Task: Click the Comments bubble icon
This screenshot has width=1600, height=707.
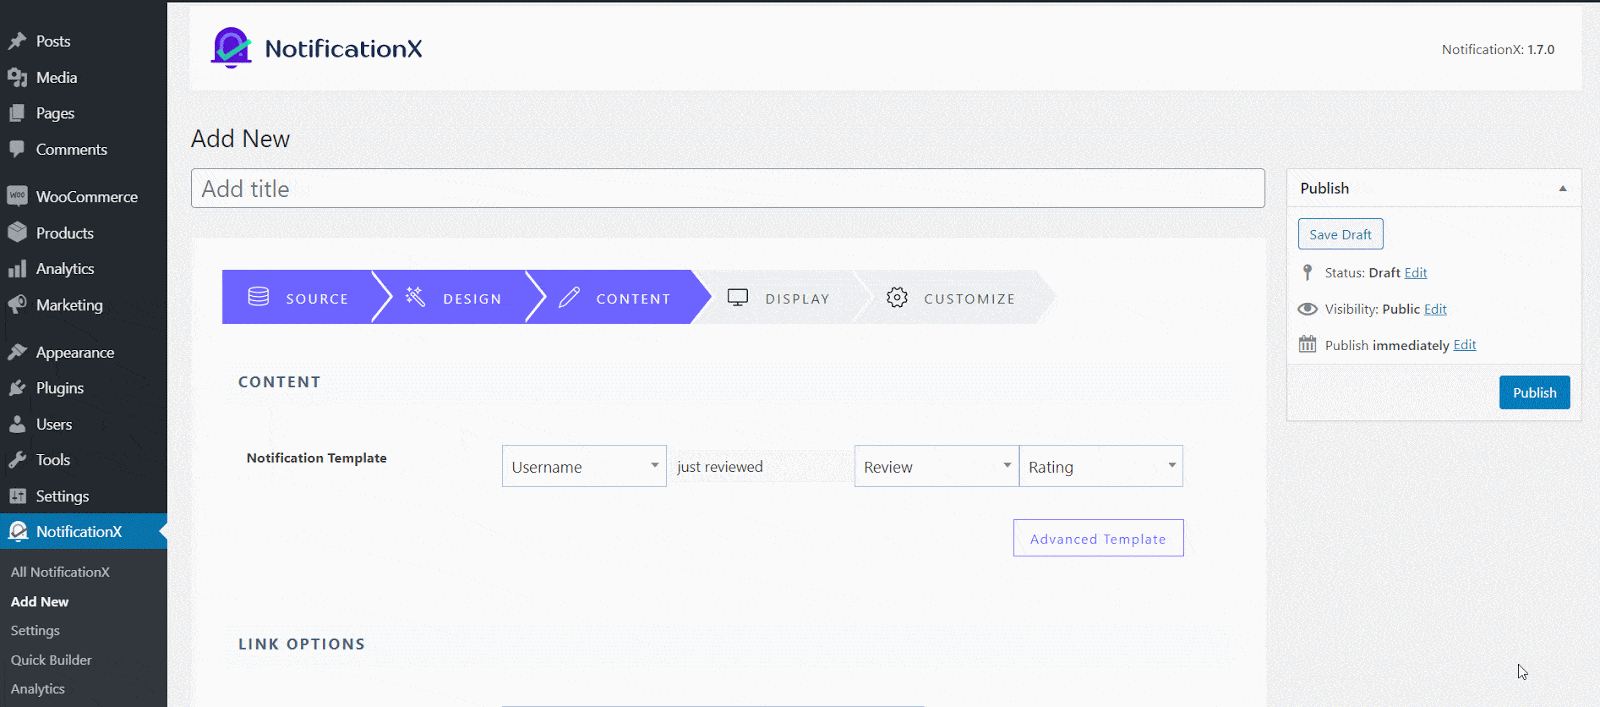Action: 17,149
